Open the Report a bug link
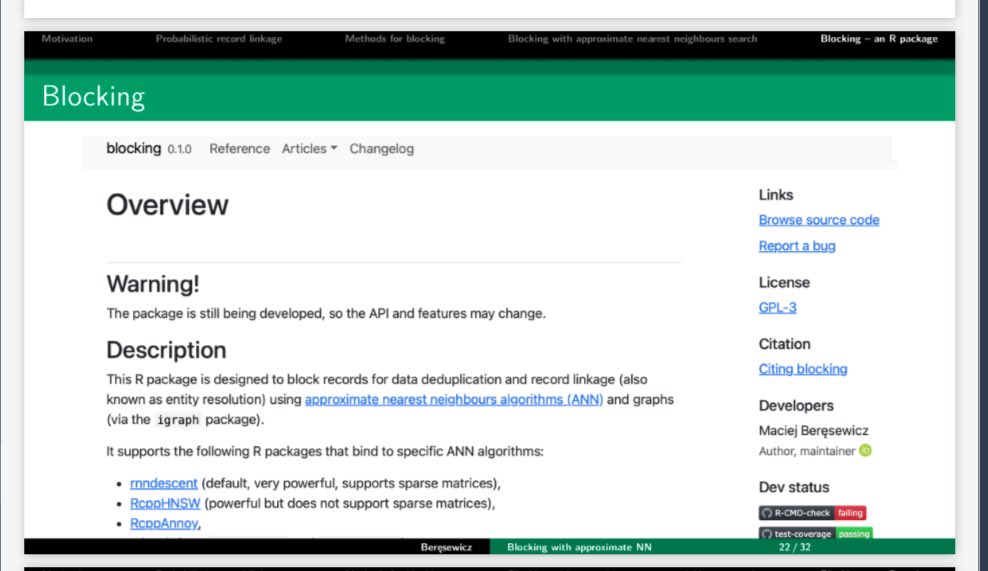Viewport: 988px width, 571px height. tap(797, 246)
